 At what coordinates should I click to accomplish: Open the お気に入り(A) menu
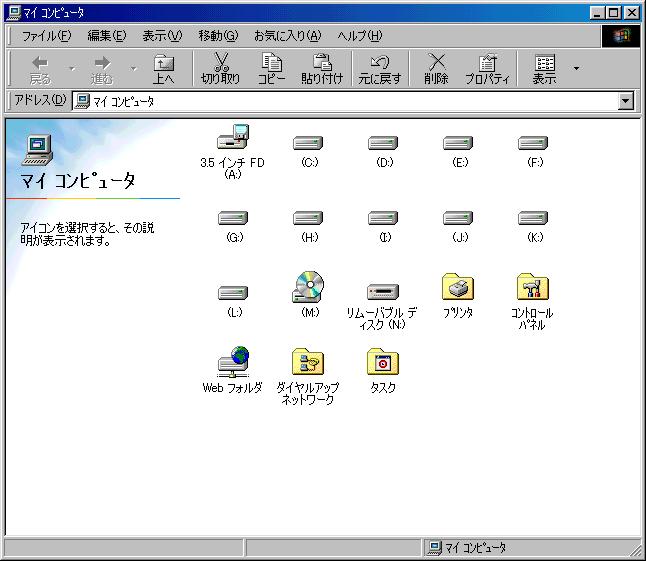[287, 36]
